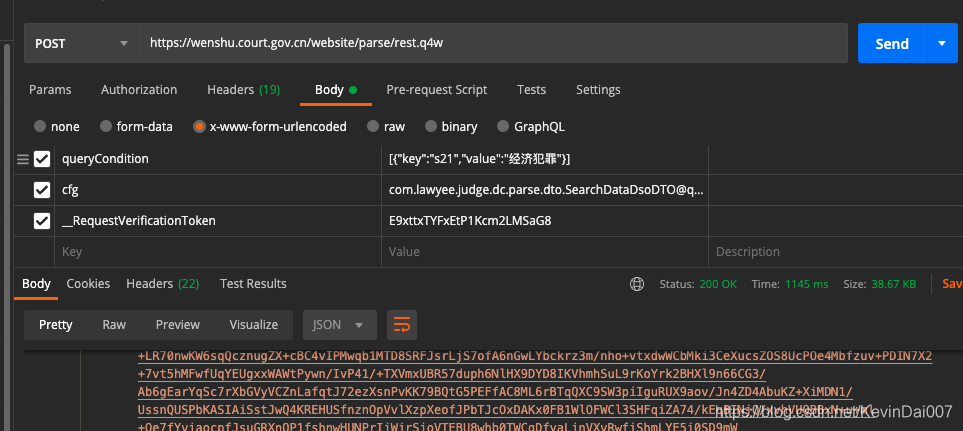Image resolution: width=963 pixels, height=431 pixels.
Task: Choose the GraphQL body type
Action: (531, 126)
